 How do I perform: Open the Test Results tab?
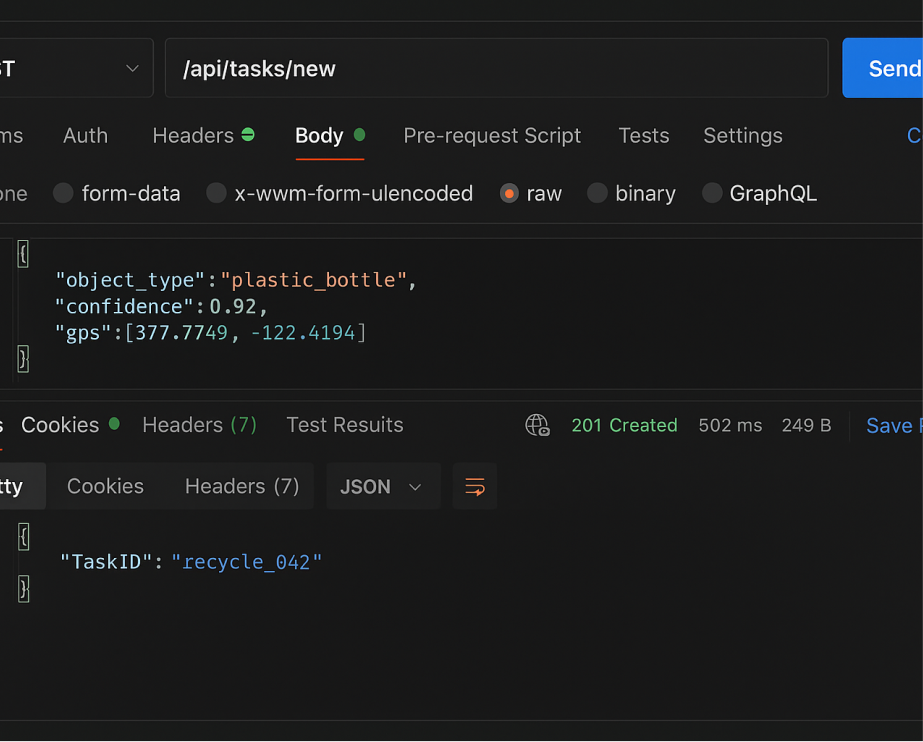345,425
